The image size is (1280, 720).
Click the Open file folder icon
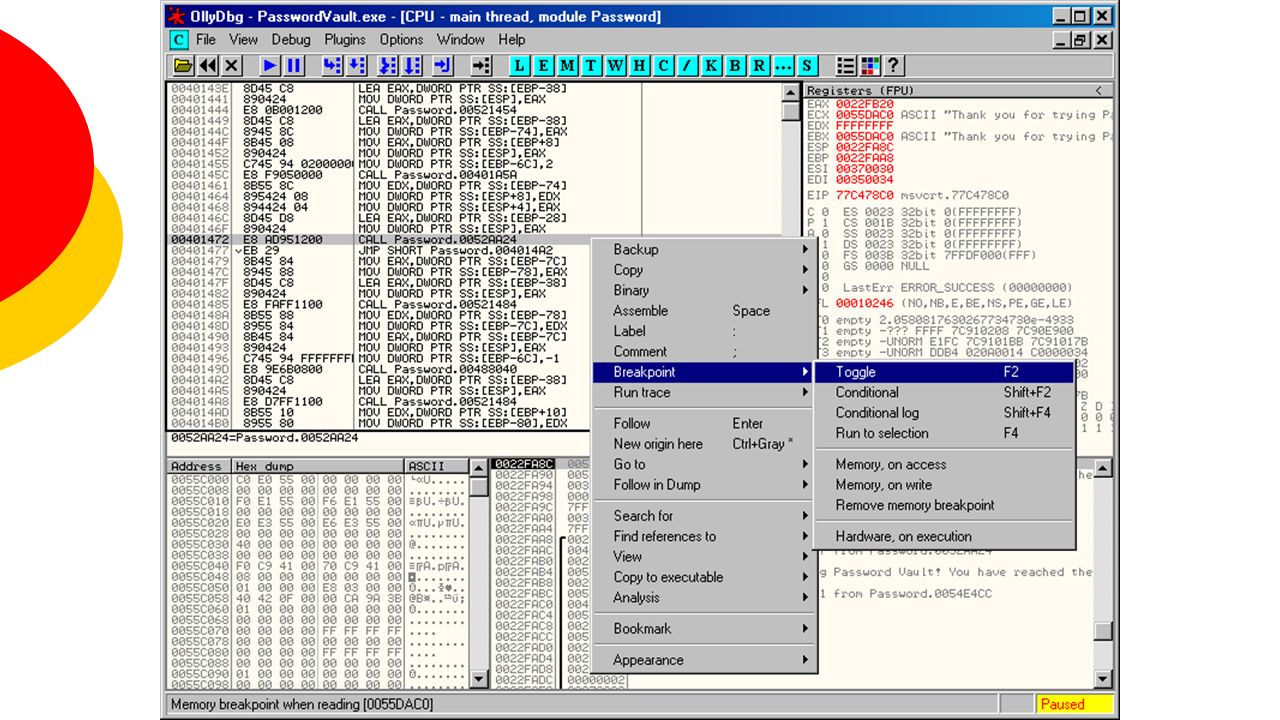click(x=183, y=66)
